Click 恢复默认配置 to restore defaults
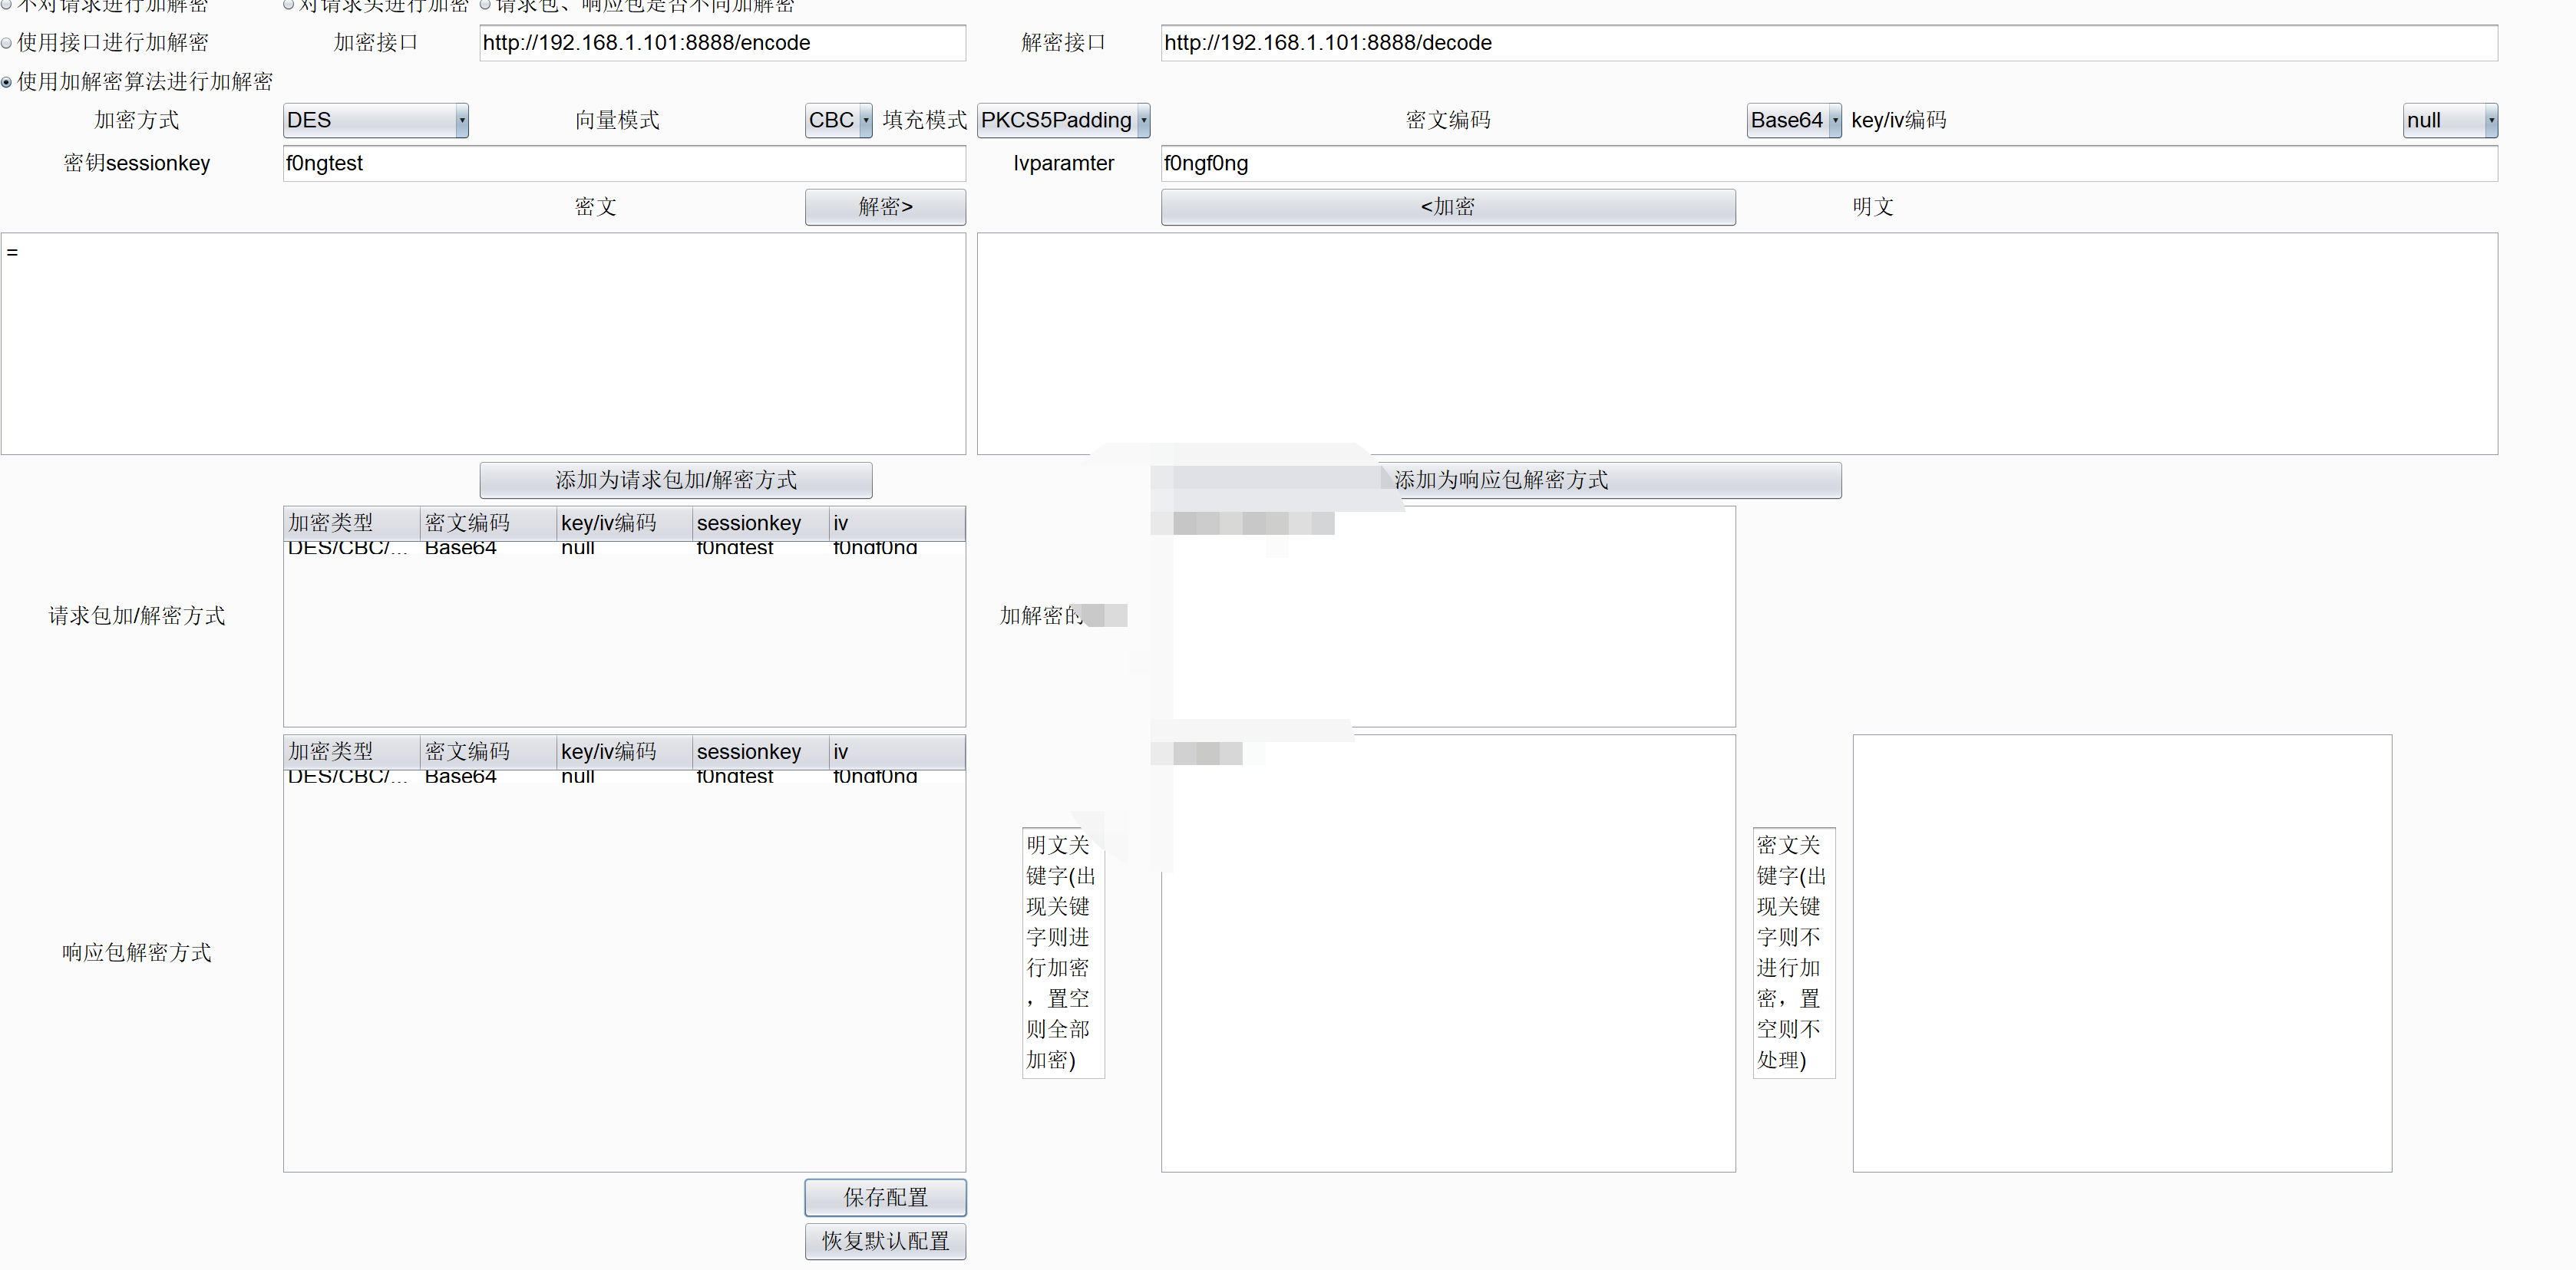This screenshot has height=1270, width=2576. pos(885,1241)
